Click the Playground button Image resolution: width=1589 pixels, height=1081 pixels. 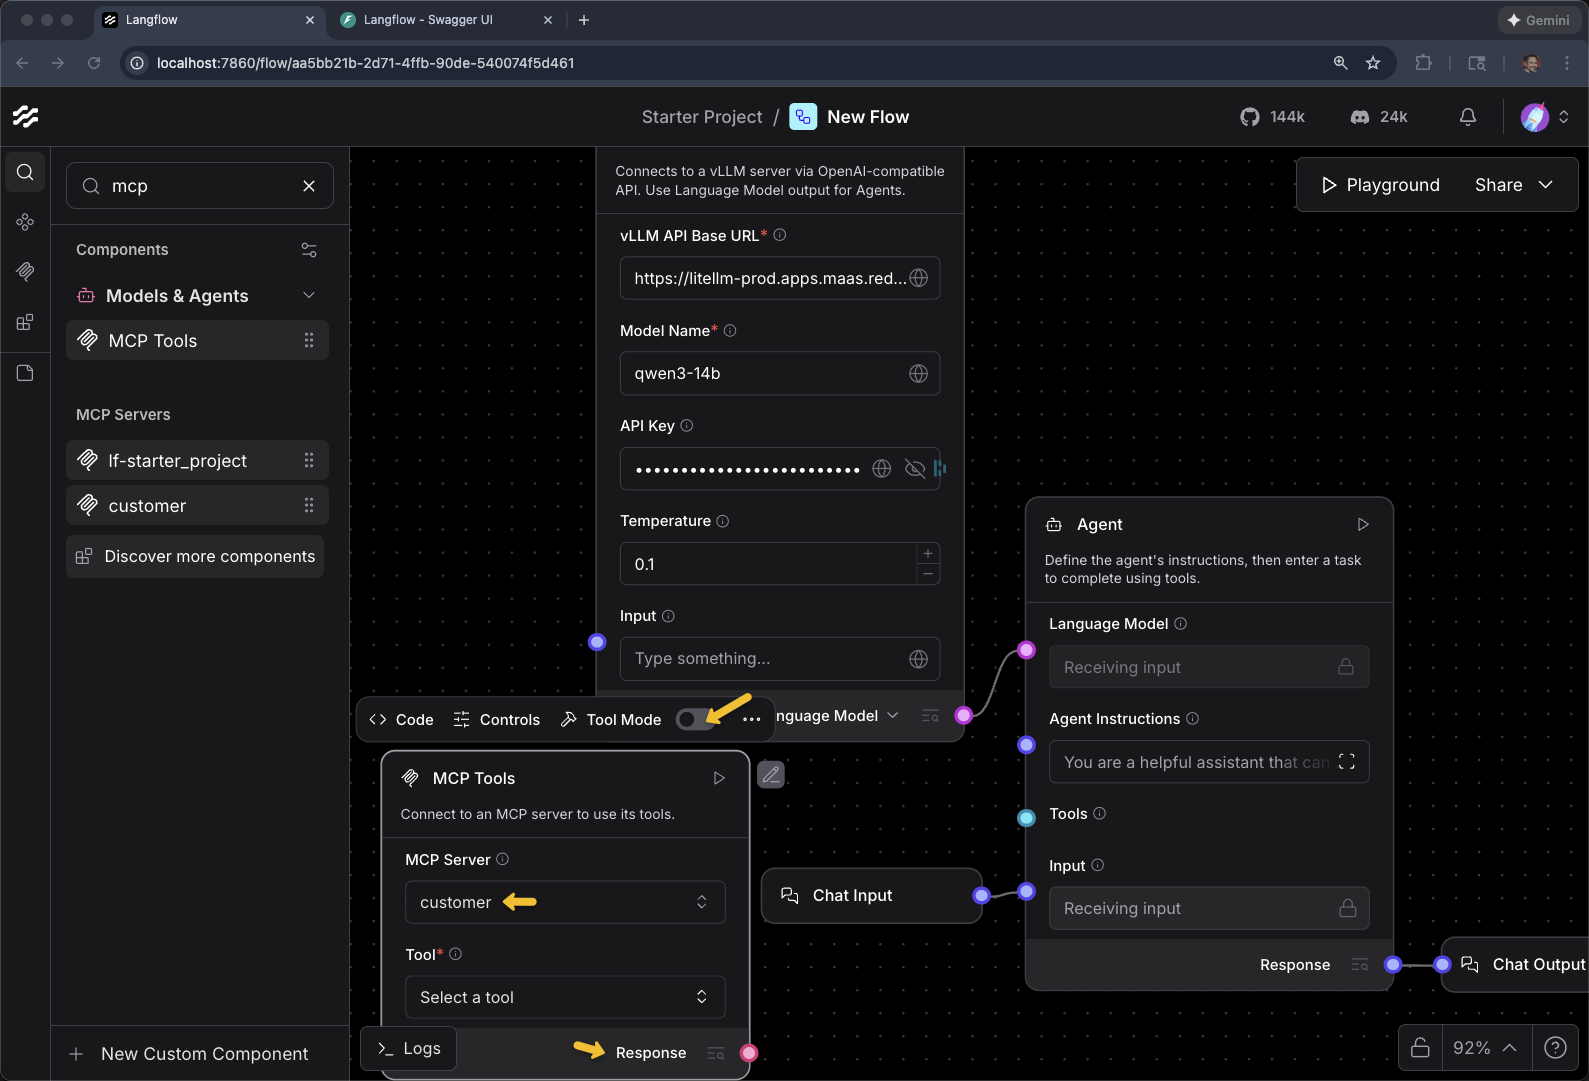coord(1380,185)
